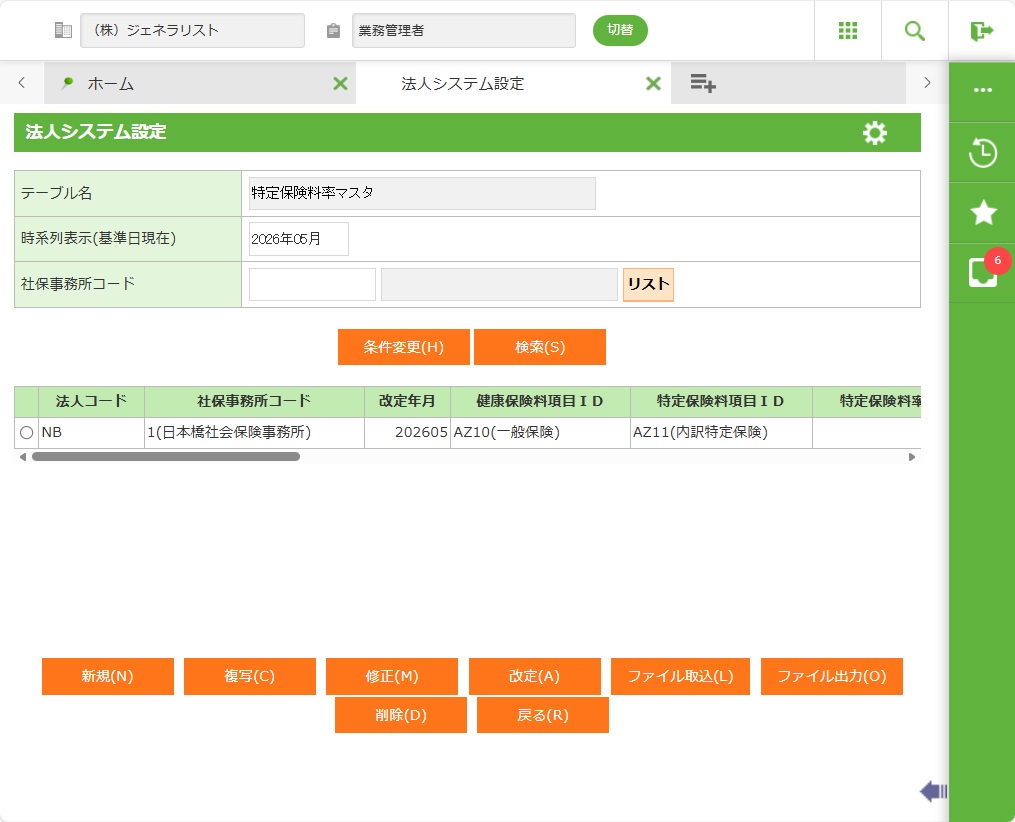Select the radio button for NB row
Image resolution: width=1015 pixels, height=822 pixels.
(x=26, y=433)
